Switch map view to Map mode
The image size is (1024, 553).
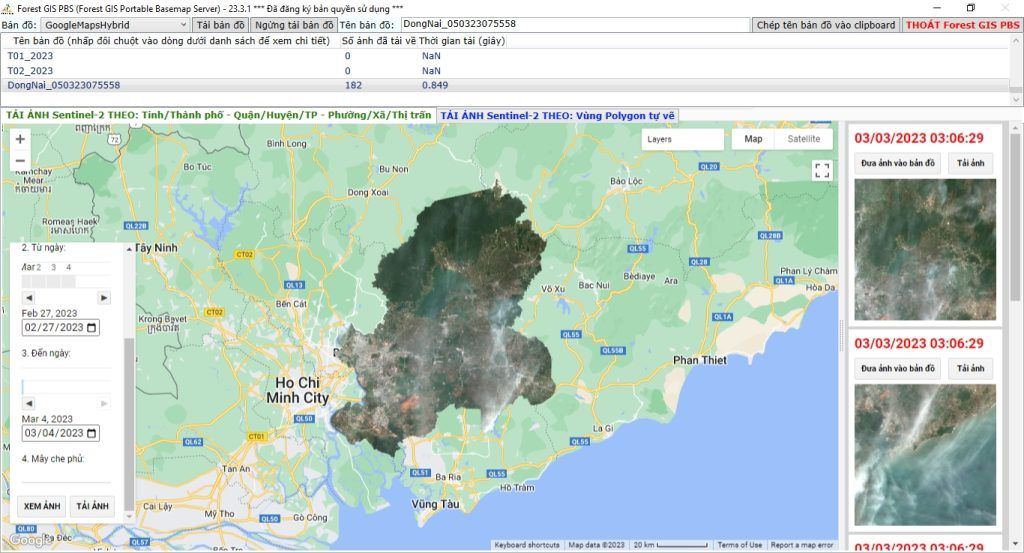tap(753, 139)
